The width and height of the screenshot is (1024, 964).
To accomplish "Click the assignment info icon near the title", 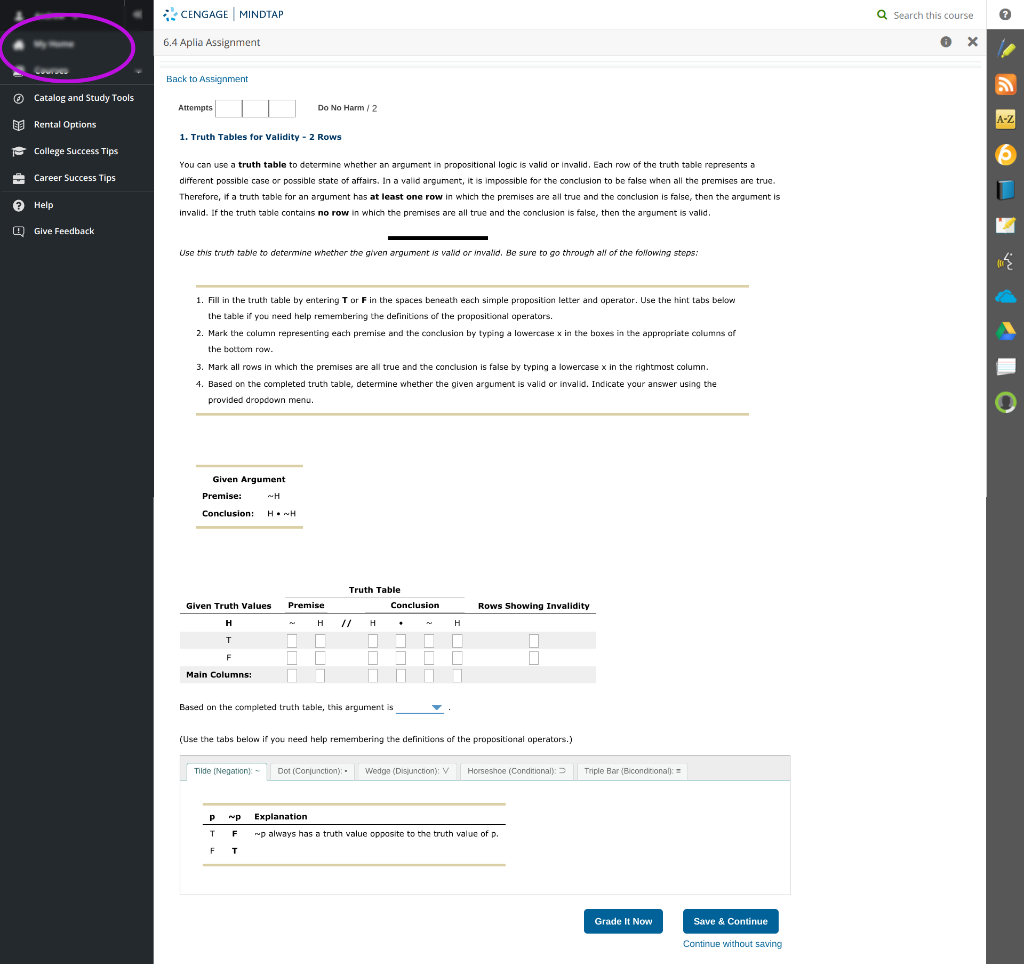I will (x=945, y=42).
